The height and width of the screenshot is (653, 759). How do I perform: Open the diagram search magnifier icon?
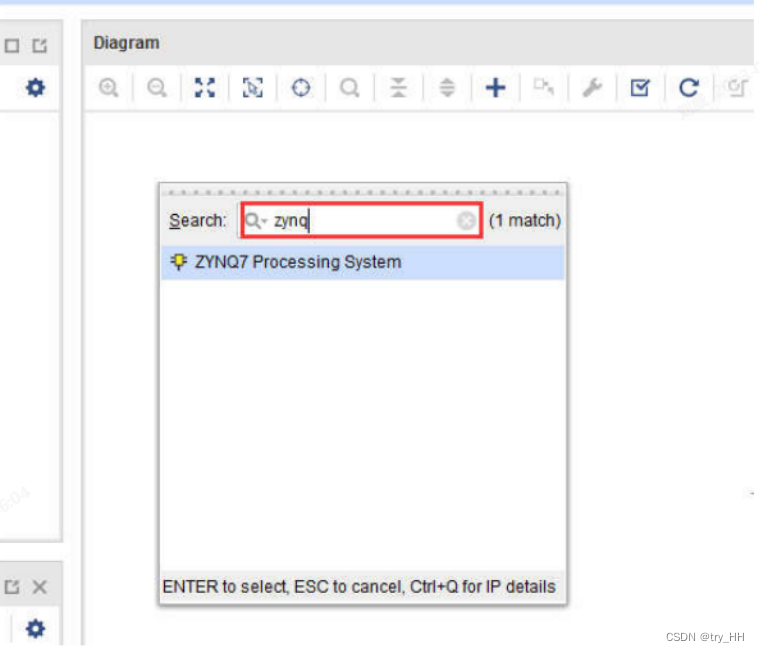click(349, 88)
